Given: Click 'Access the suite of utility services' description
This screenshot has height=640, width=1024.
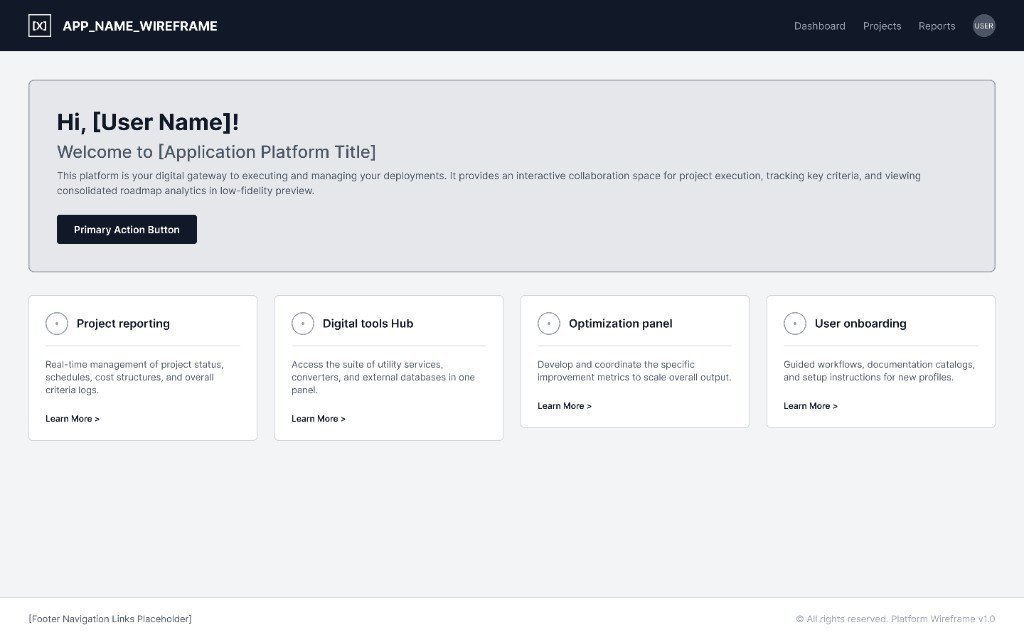Looking at the screenshot, I should click(383, 377).
